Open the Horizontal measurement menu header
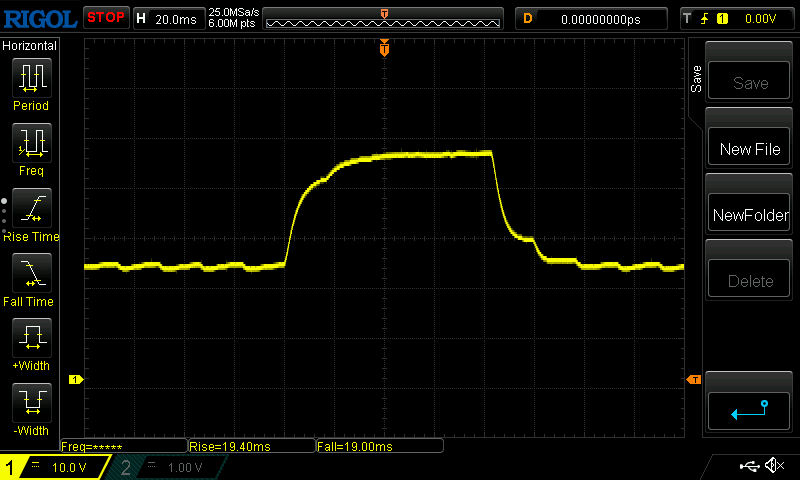This screenshot has height=480, width=800. (x=30, y=46)
